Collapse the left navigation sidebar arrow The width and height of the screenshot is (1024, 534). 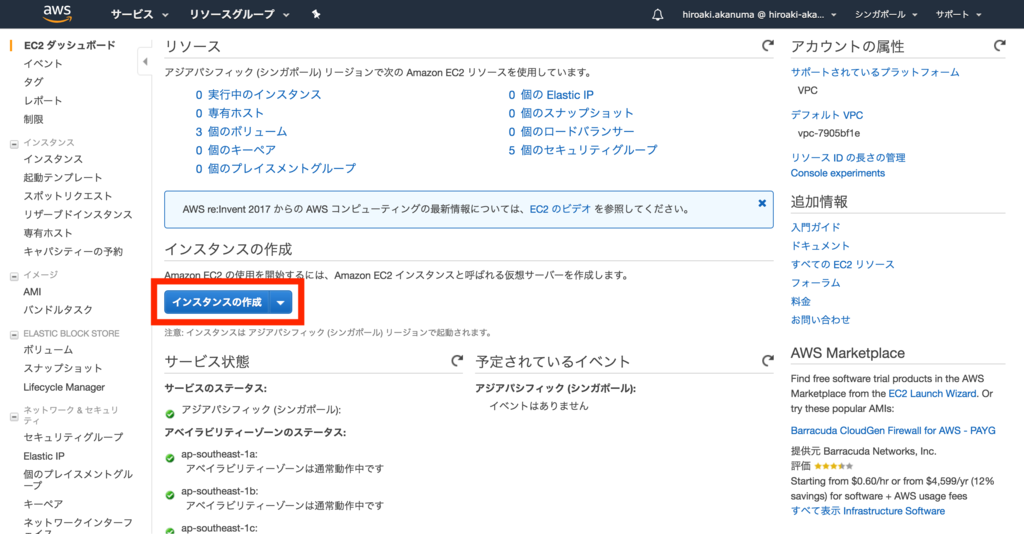[145, 61]
